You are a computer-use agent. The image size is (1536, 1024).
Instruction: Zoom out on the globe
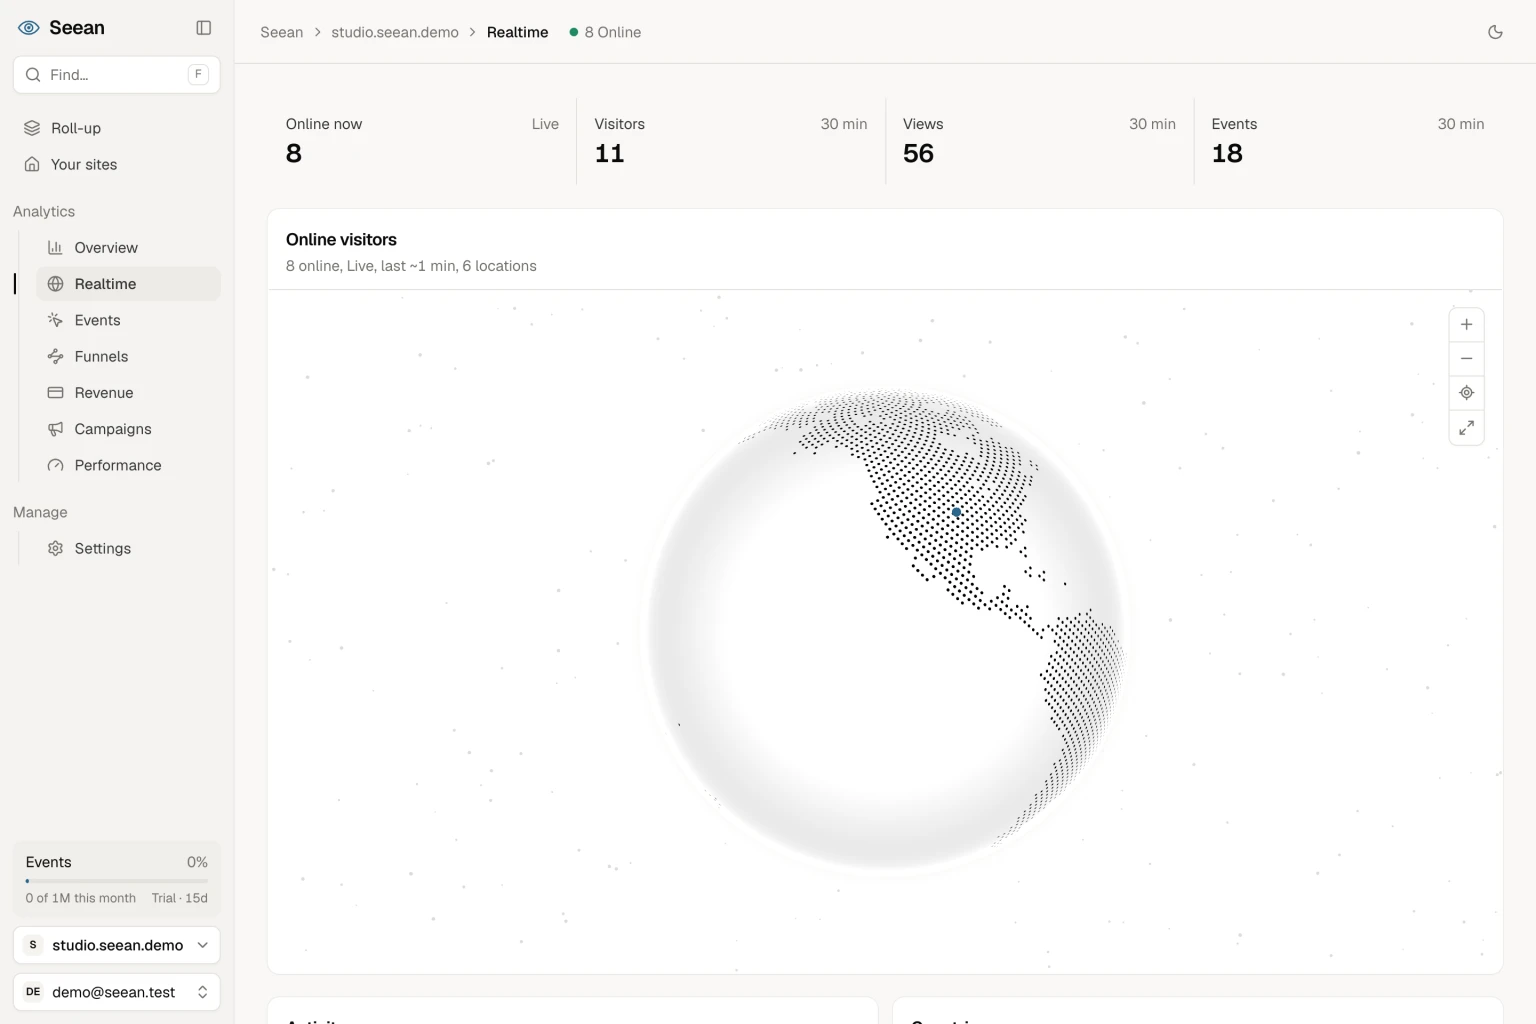(x=1466, y=358)
